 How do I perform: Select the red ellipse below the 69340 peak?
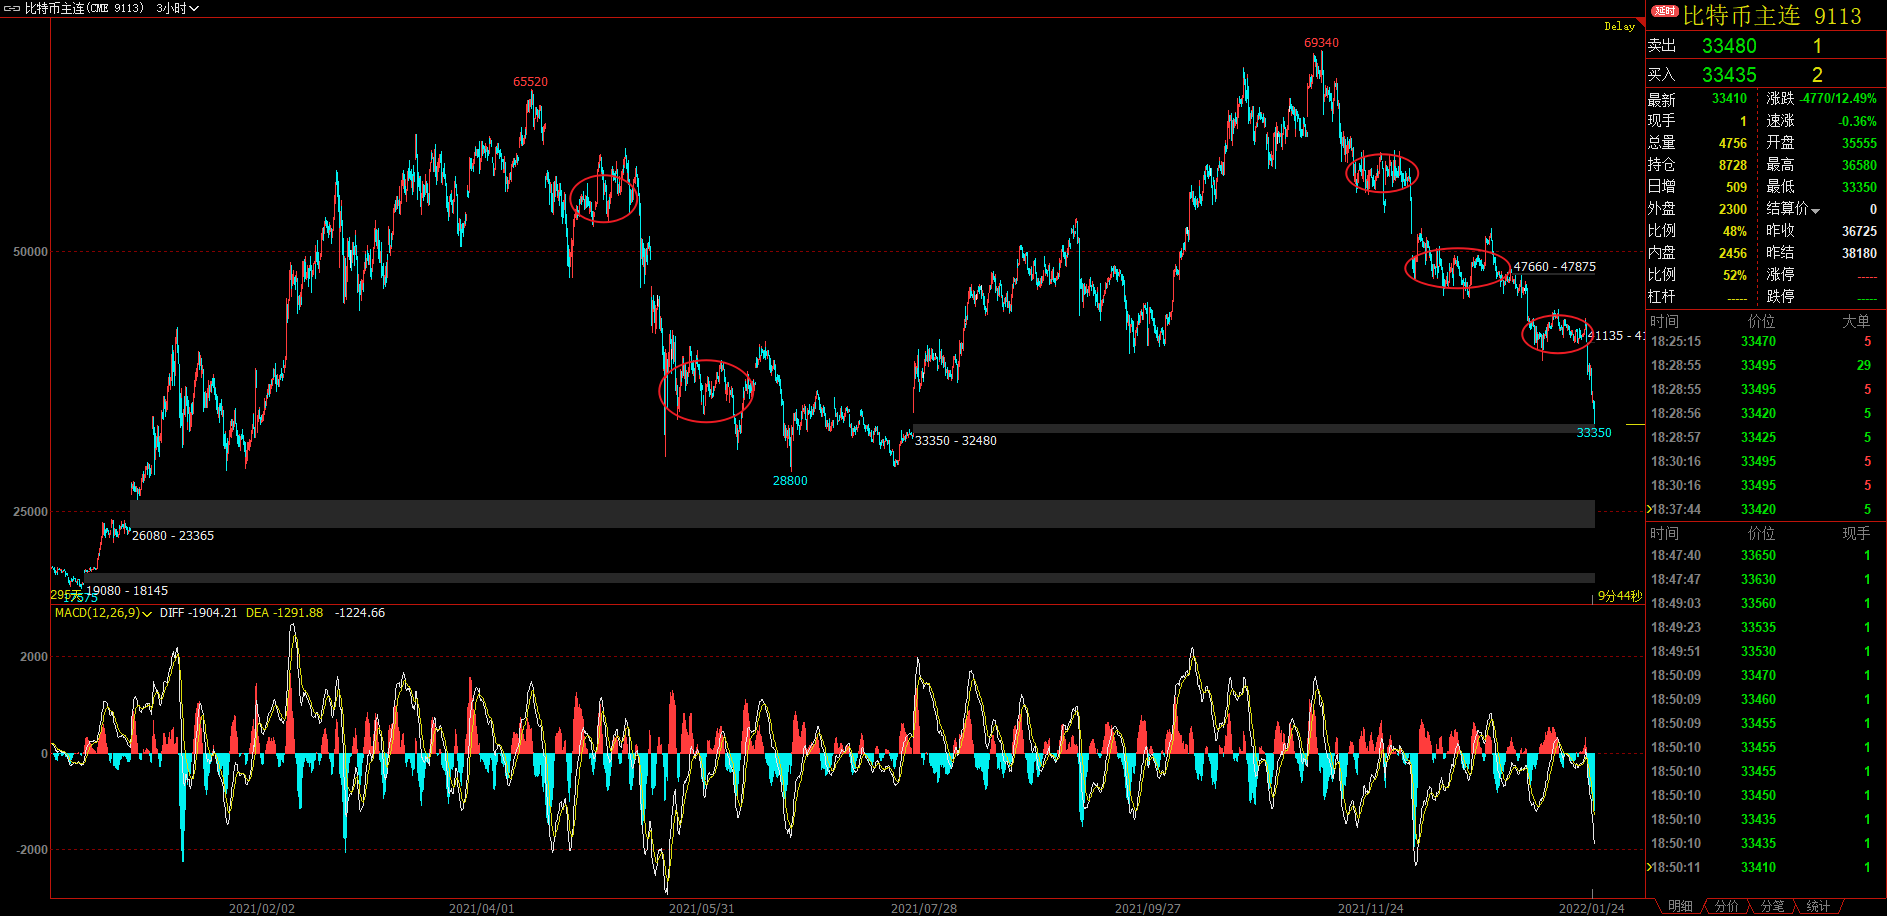pyautogui.click(x=1382, y=173)
